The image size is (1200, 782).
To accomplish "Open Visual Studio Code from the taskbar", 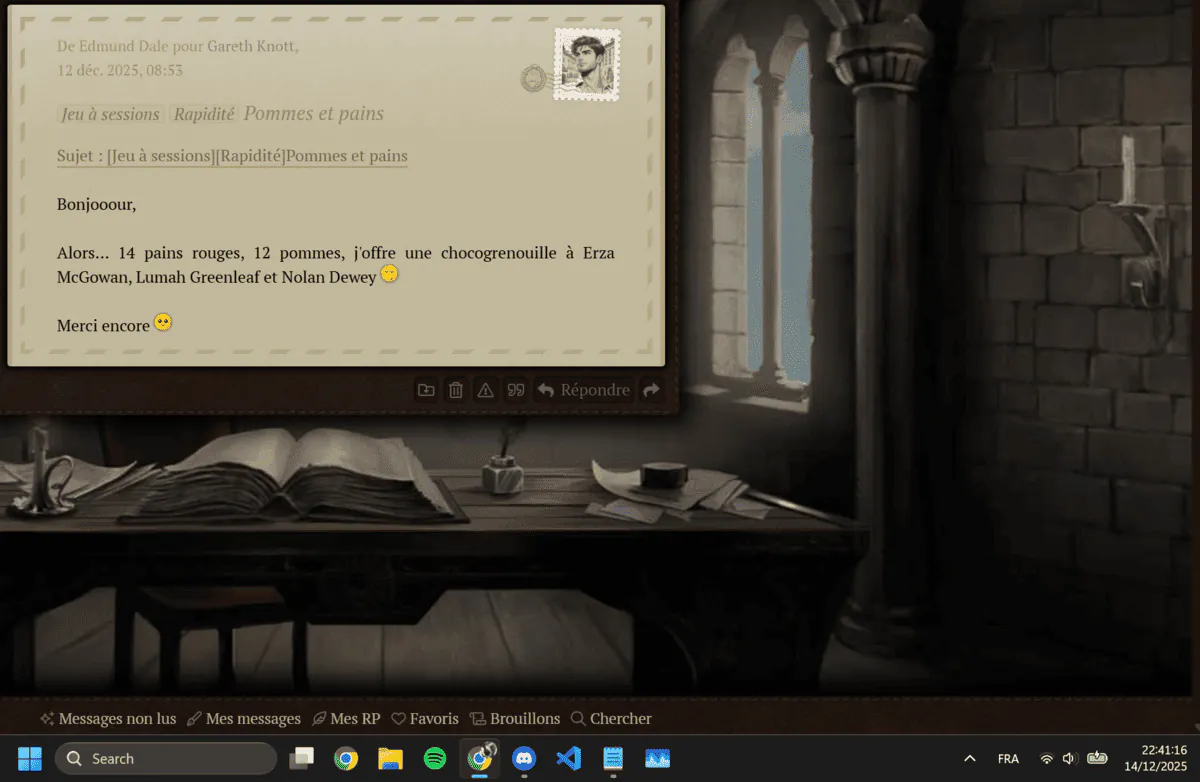I will click(x=568, y=759).
